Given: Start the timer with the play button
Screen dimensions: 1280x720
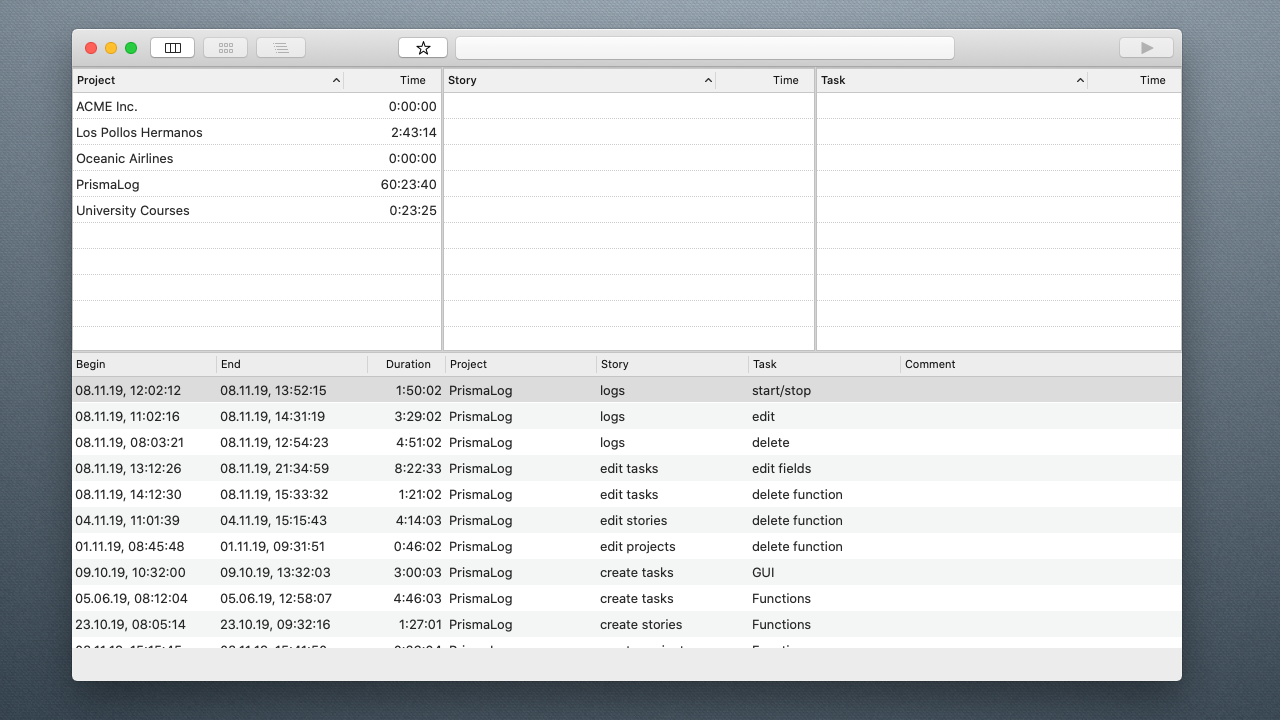Looking at the screenshot, I should [1147, 48].
